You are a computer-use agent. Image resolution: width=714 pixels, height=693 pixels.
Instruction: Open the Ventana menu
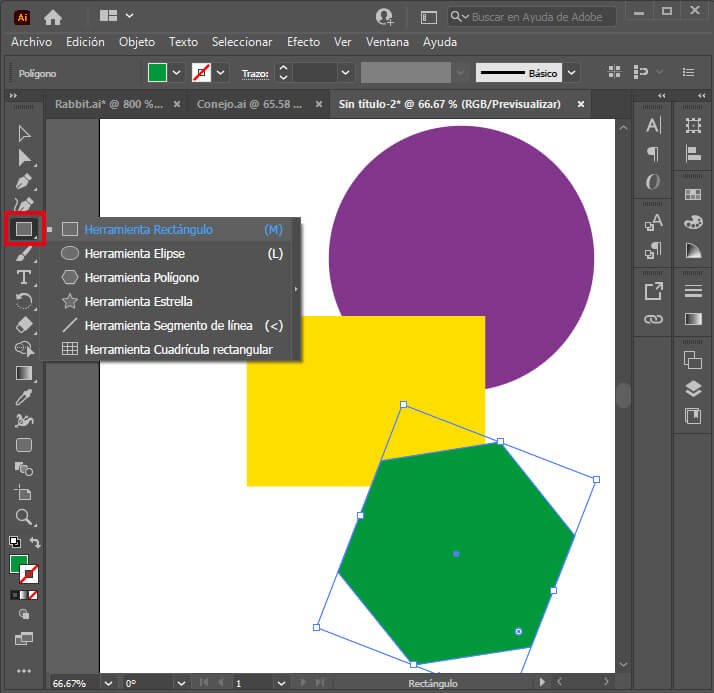tap(387, 42)
